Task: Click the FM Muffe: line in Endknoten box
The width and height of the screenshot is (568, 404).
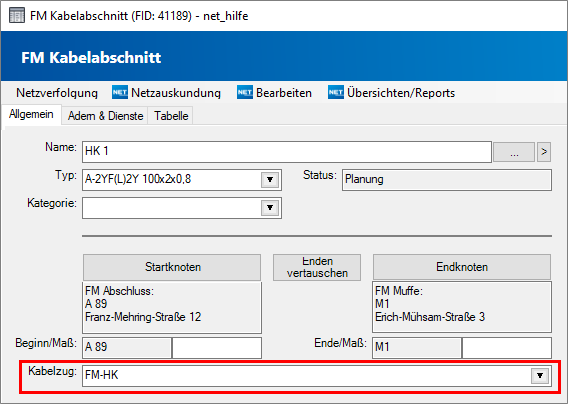Action: point(399,291)
